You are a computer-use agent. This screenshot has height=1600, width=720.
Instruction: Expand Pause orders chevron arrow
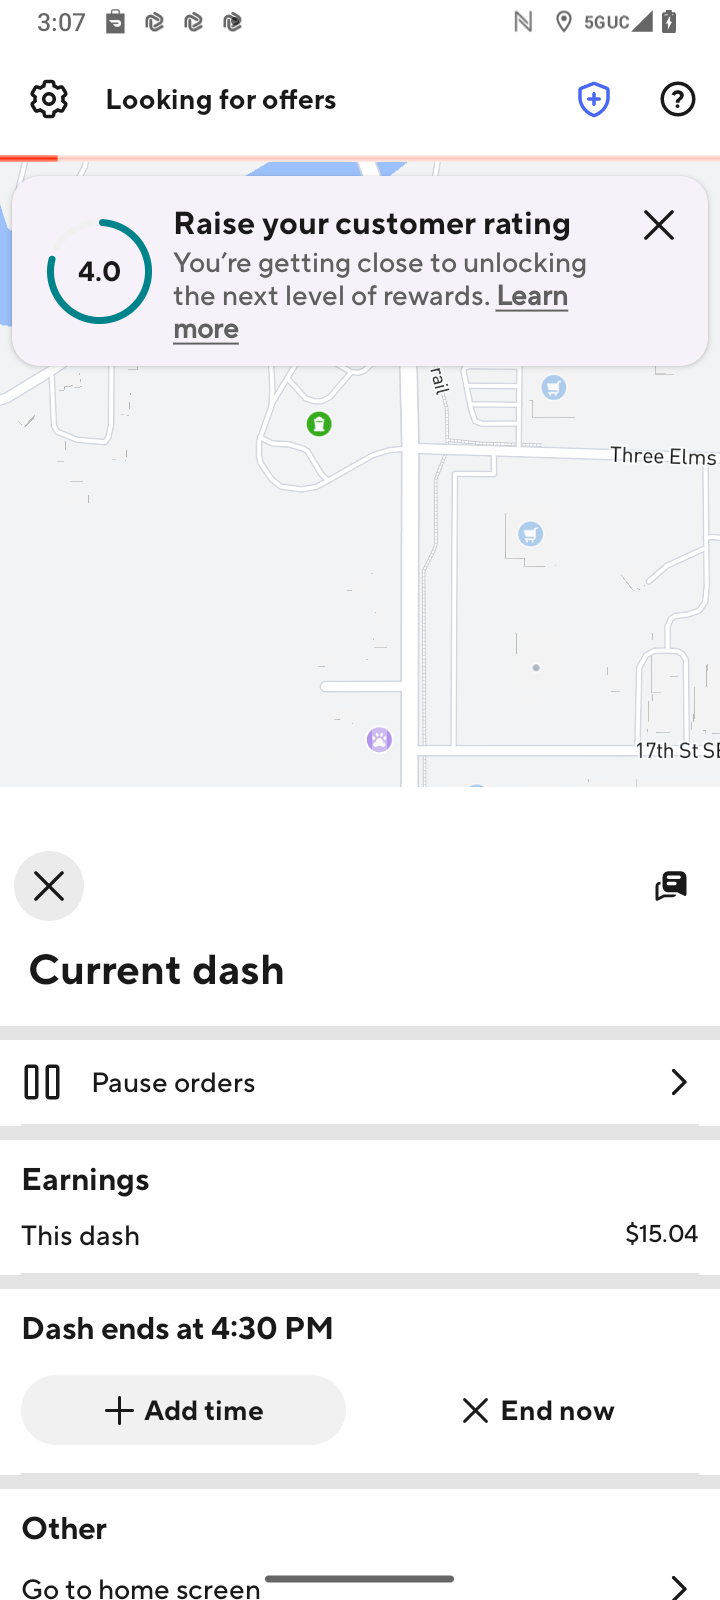[678, 1082]
